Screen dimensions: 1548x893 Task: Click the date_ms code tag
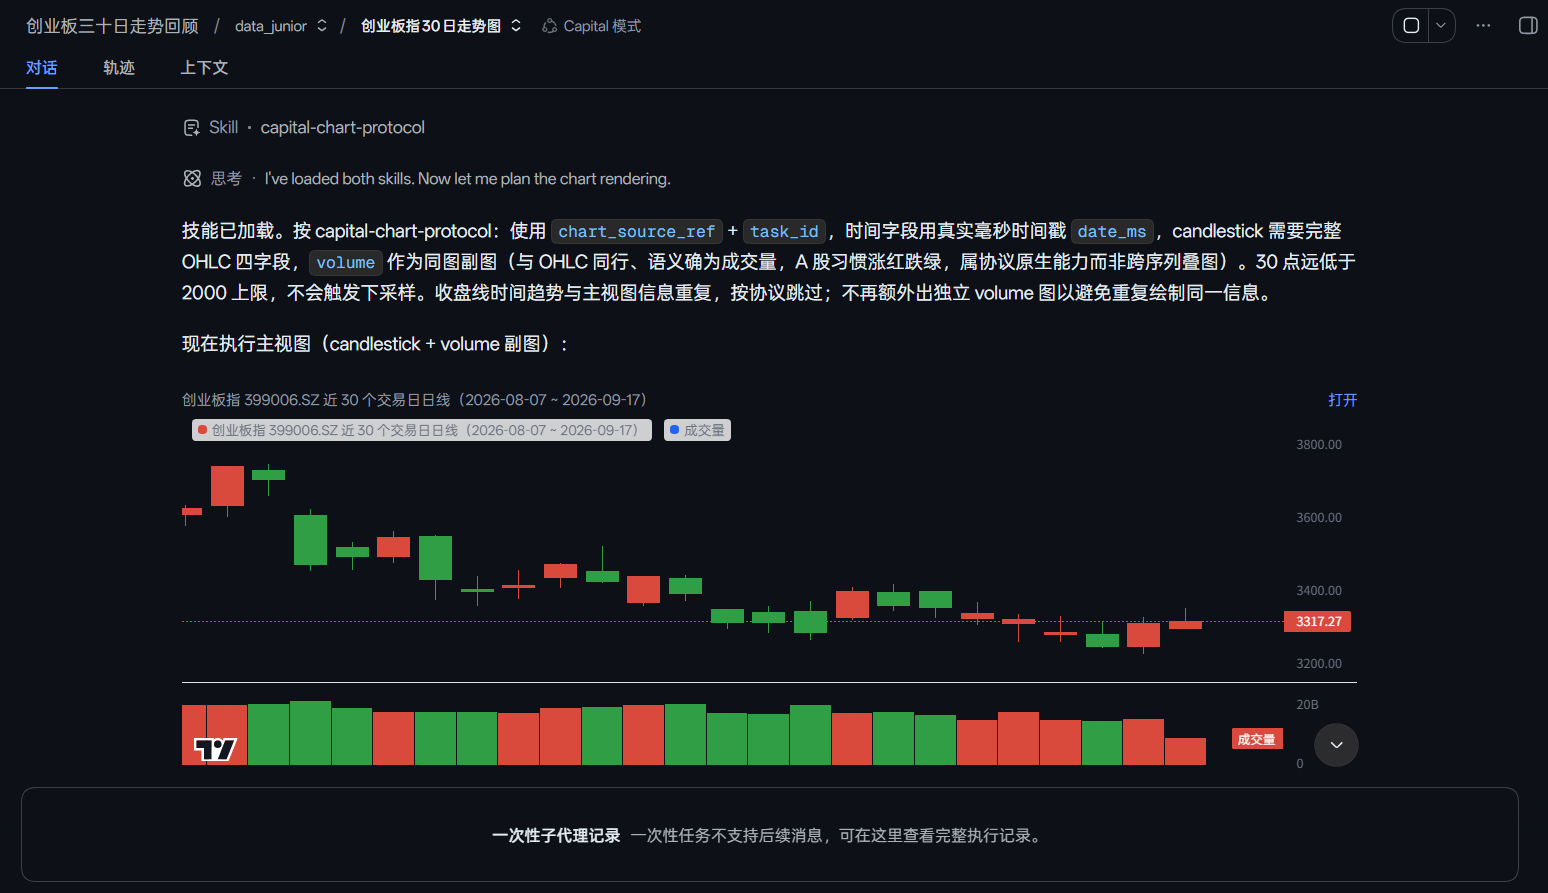point(1112,232)
